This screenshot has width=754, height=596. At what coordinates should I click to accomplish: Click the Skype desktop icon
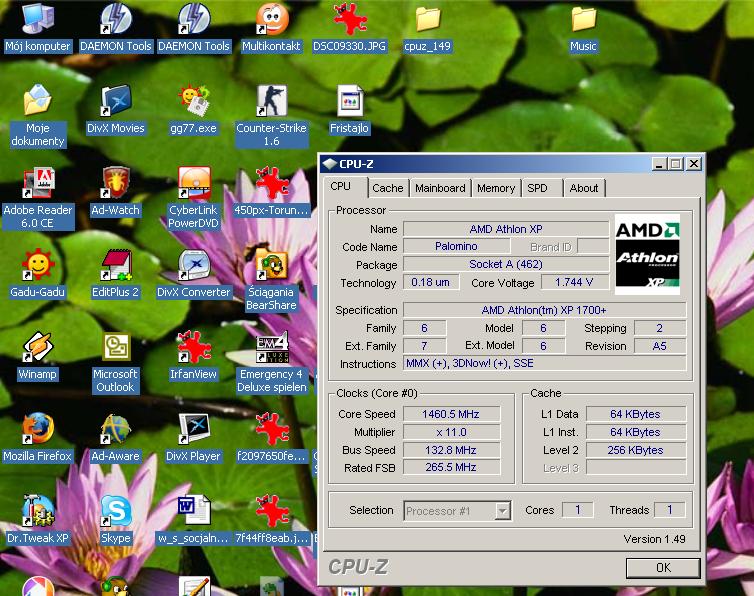(116, 511)
